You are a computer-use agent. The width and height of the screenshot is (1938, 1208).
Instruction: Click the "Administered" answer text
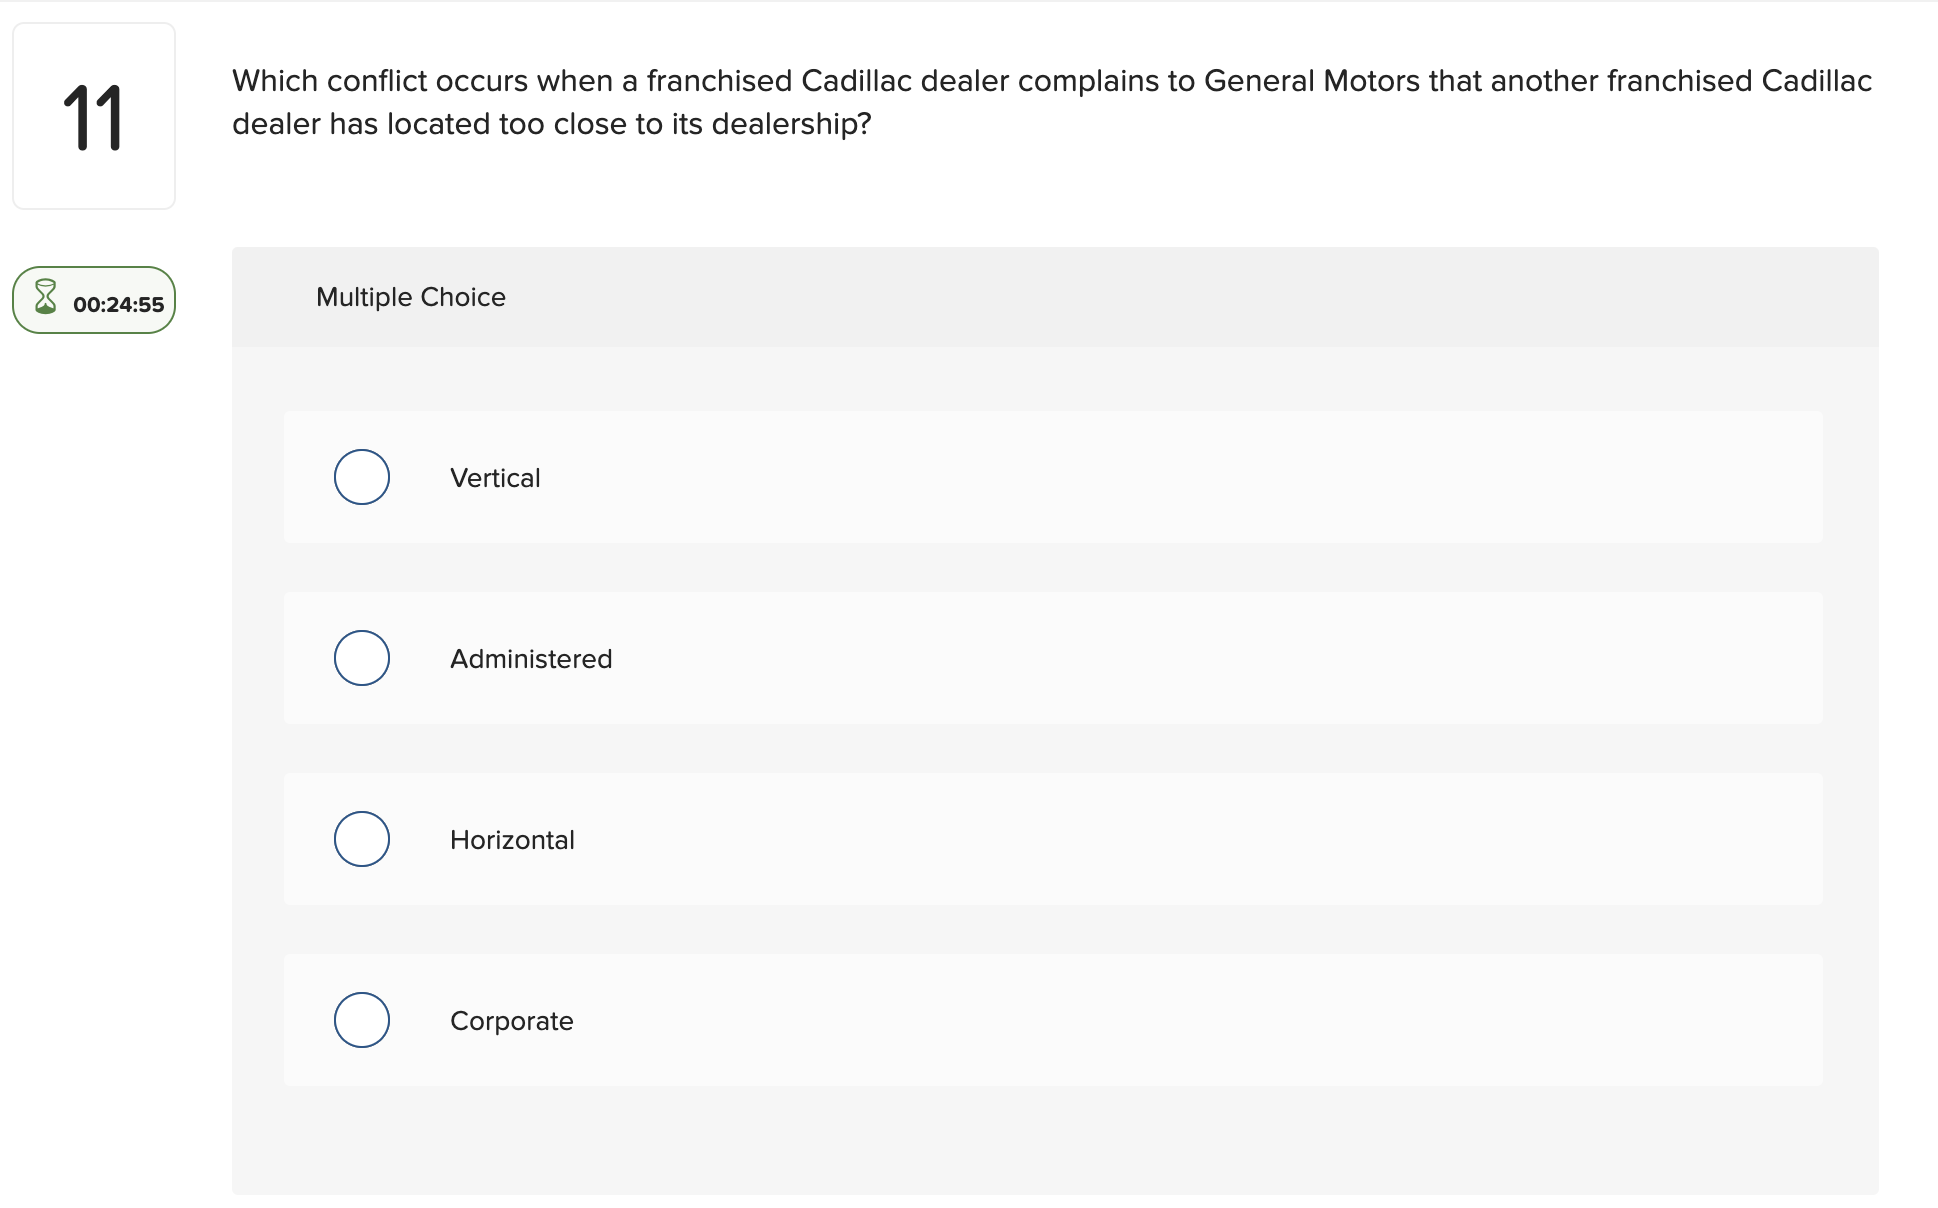tap(531, 659)
